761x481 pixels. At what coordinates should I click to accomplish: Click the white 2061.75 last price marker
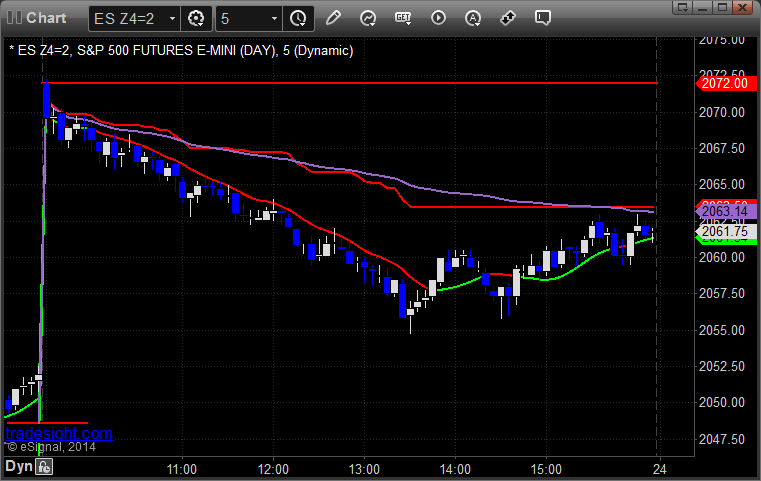[726, 231]
